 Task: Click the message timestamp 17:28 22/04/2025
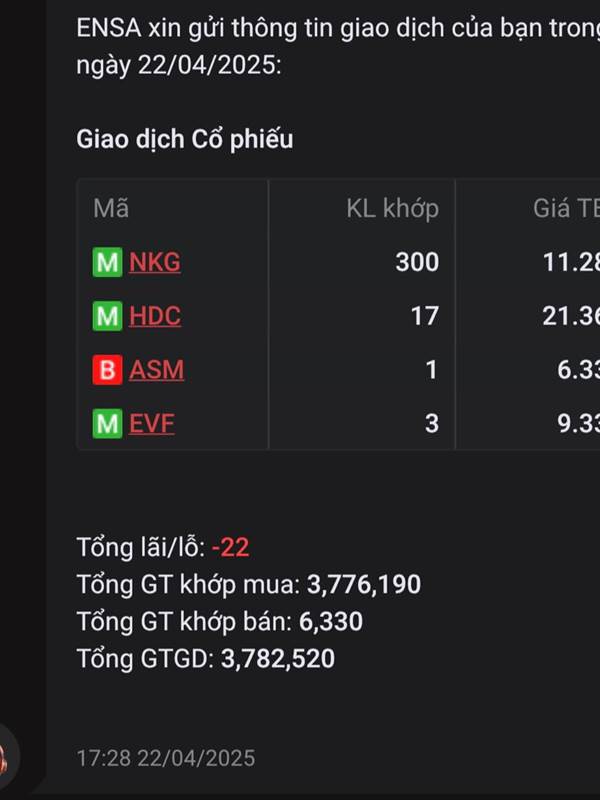coord(166,758)
